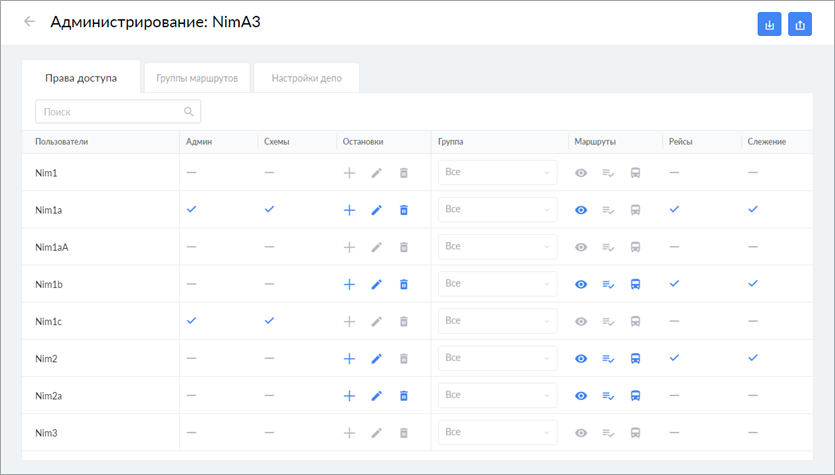Go back using the arrow icon
The width and height of the screenshot is (835, 475).
(29, 21)
